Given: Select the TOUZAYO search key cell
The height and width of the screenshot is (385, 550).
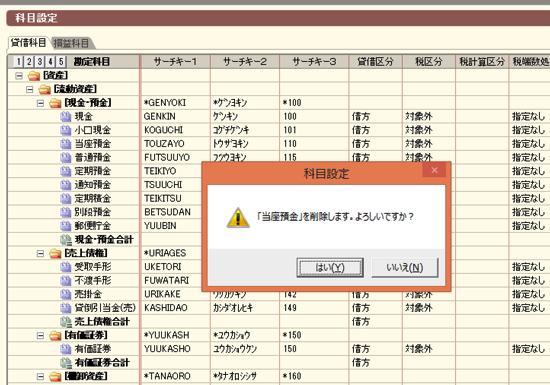Looking at the screenshot, I should pos(175,144).
